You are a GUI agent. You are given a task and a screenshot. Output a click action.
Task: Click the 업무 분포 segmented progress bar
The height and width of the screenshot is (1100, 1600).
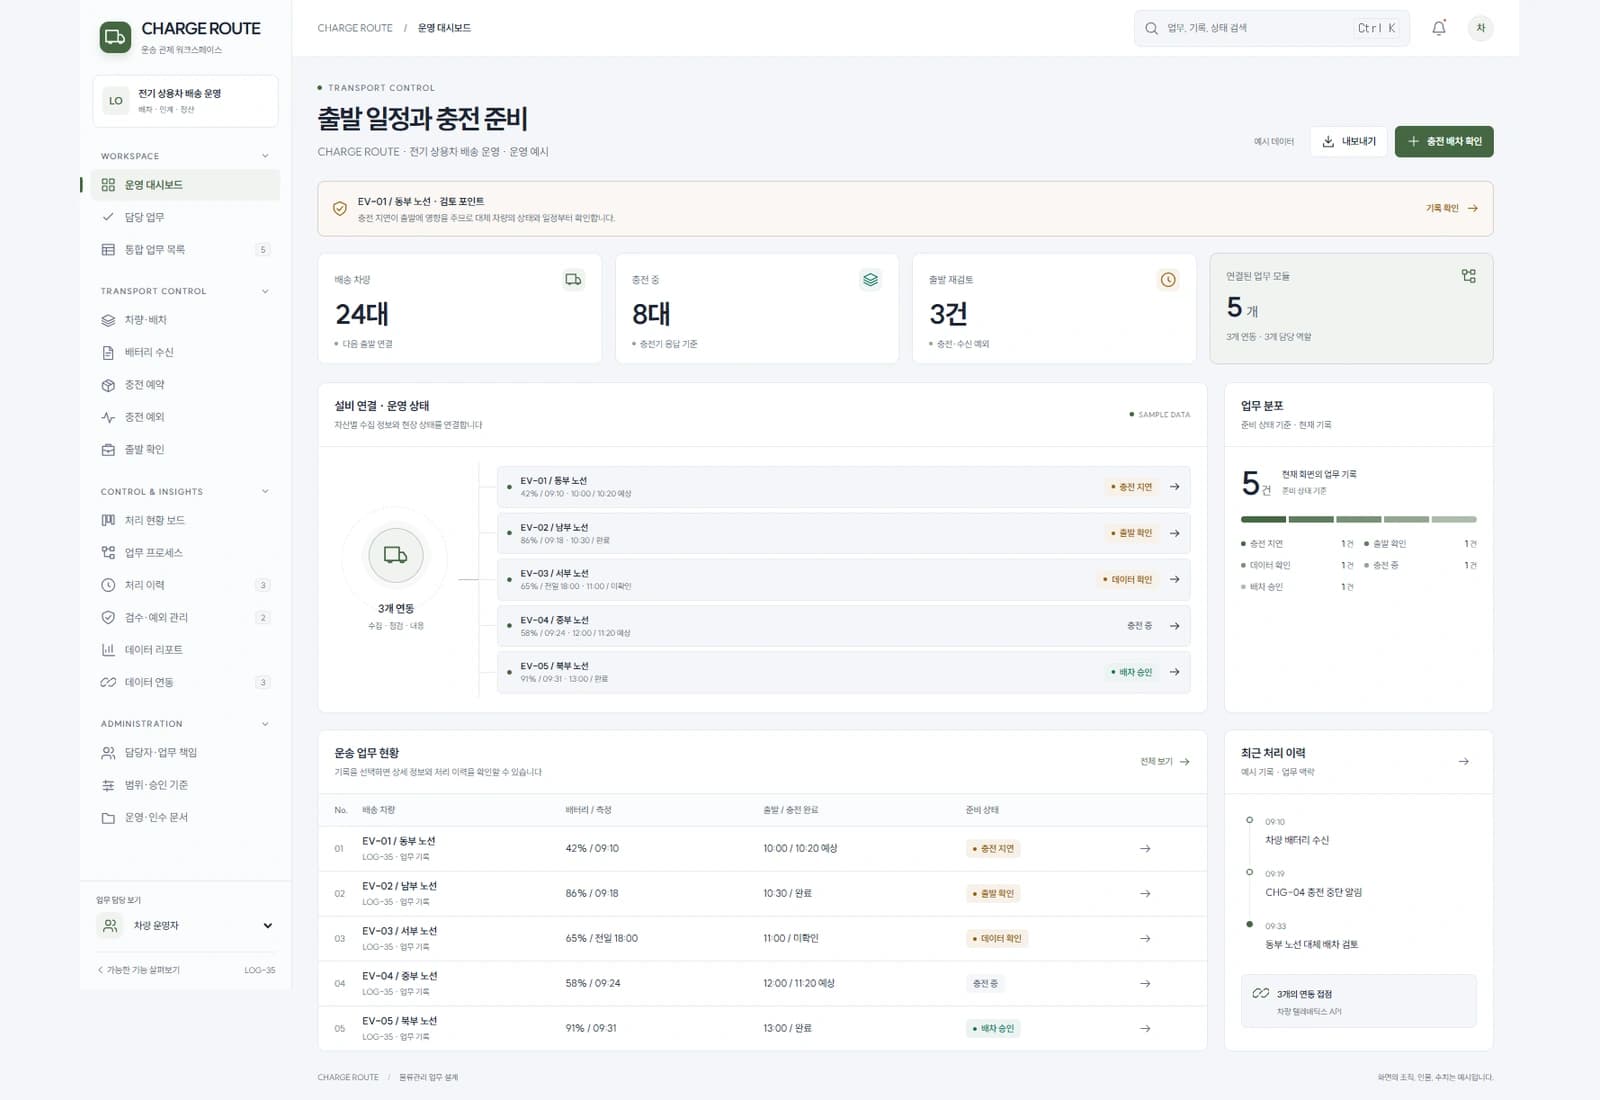[x=1358, y=519]
